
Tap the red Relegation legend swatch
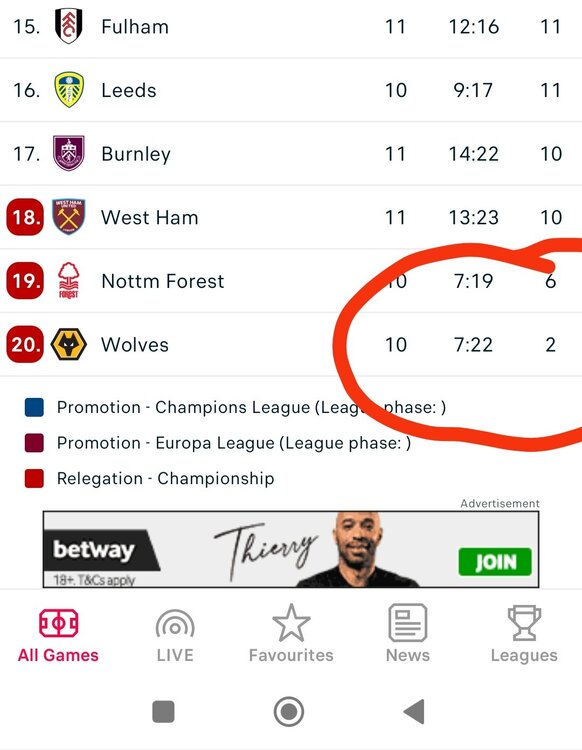tap(34, 478)
